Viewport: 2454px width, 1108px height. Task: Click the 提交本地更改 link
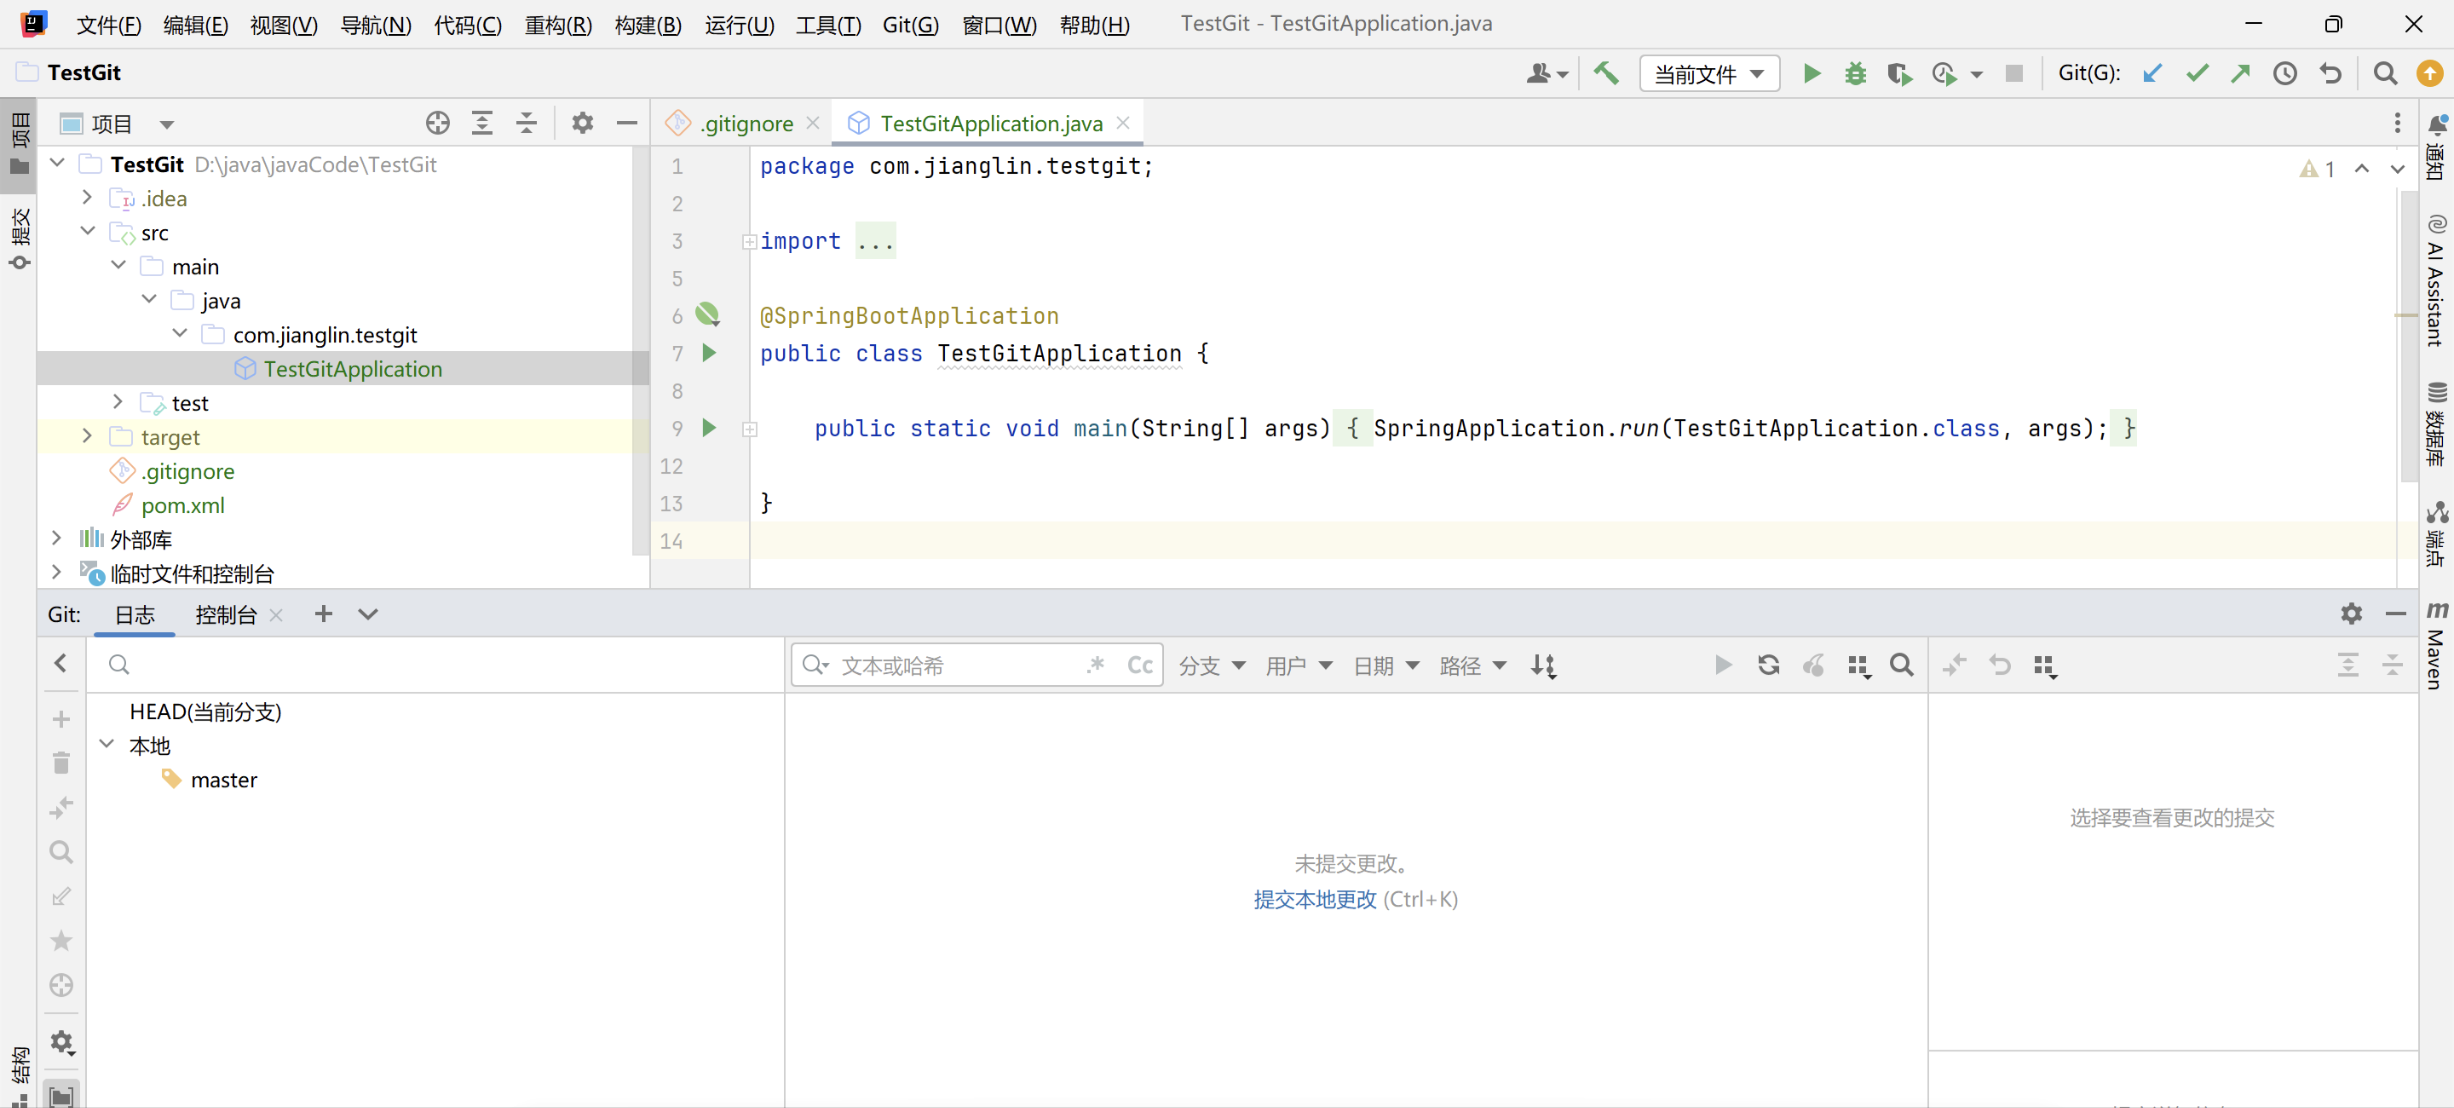(1314, 899)
